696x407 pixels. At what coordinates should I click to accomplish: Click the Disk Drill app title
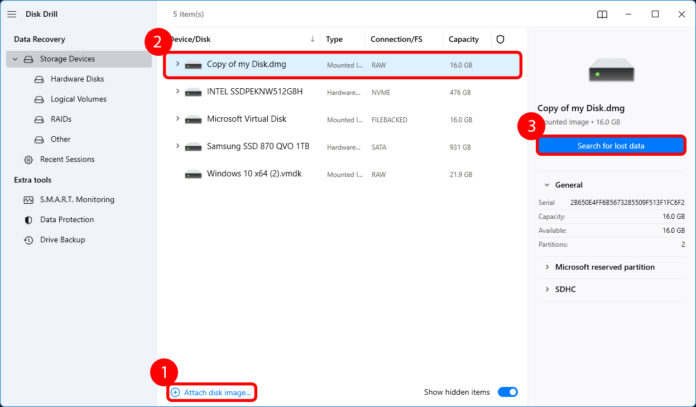[41, 14]
